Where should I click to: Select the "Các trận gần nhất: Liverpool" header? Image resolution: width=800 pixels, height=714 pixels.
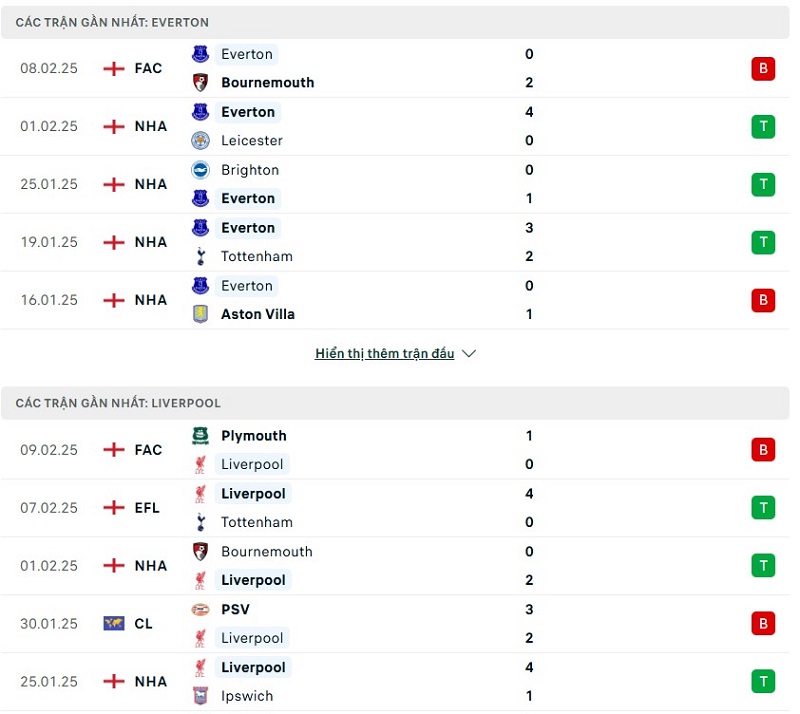[x=118, y=403]
